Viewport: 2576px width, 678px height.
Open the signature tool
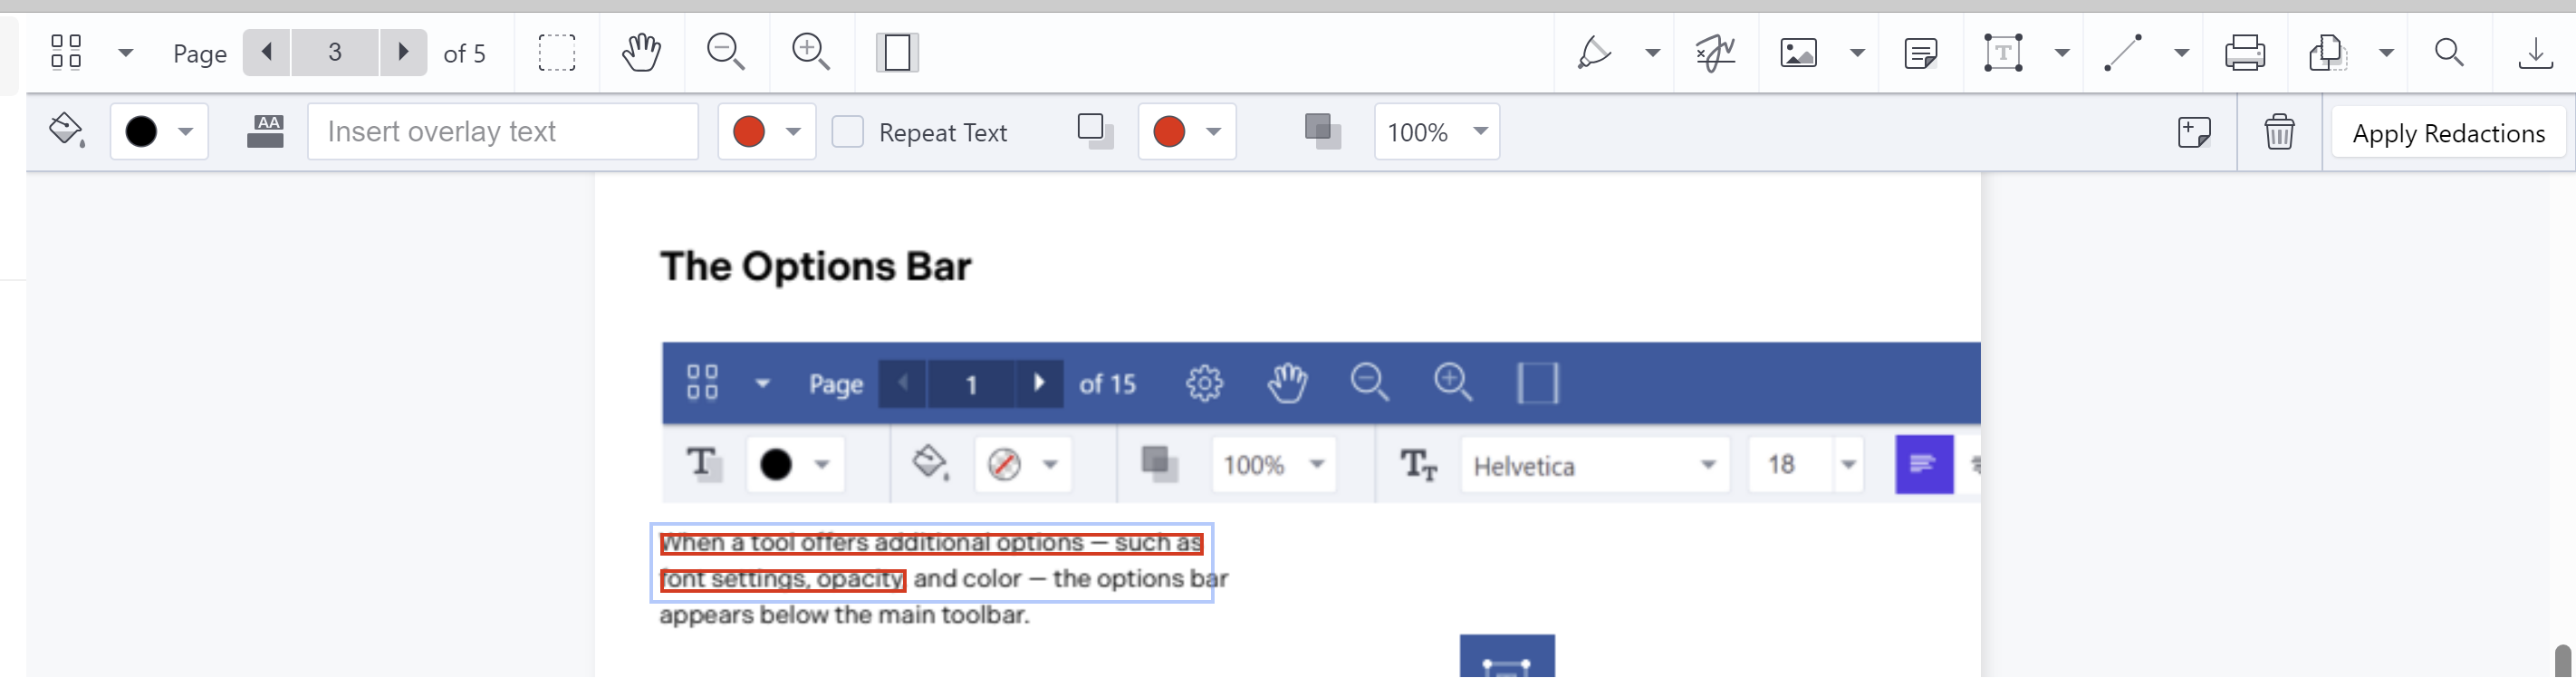point(1715,52)
